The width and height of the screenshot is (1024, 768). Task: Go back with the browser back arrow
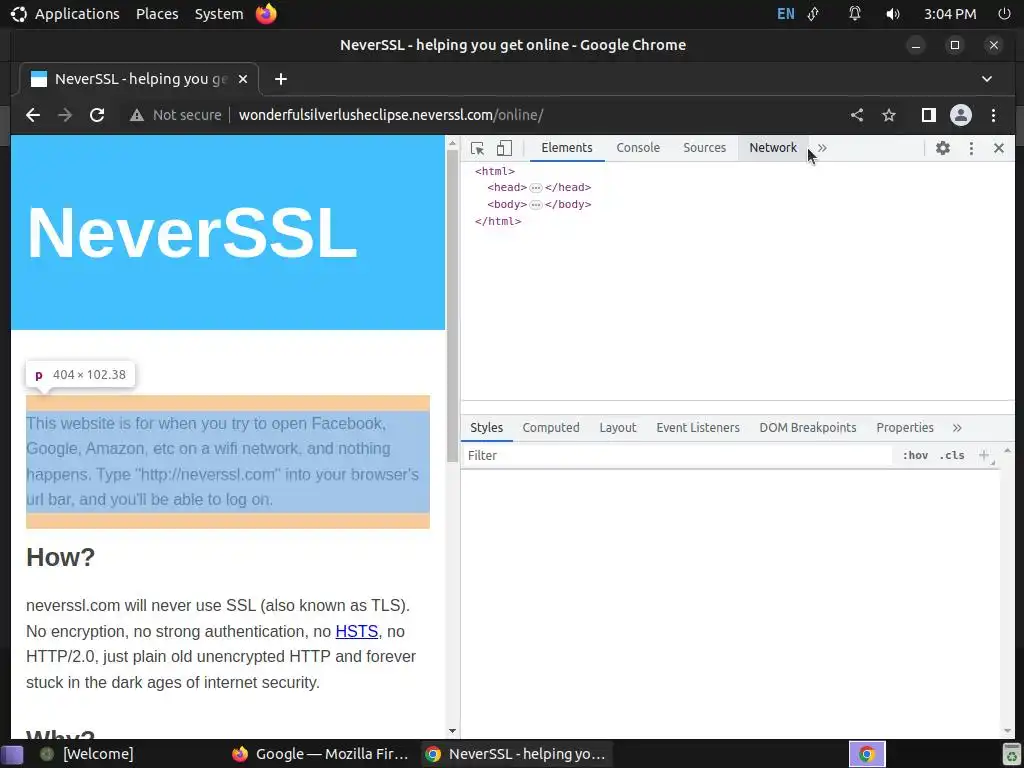point(33,116)
